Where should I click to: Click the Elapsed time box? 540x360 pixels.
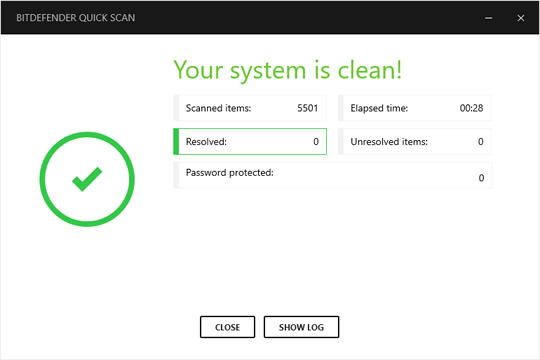415,108
